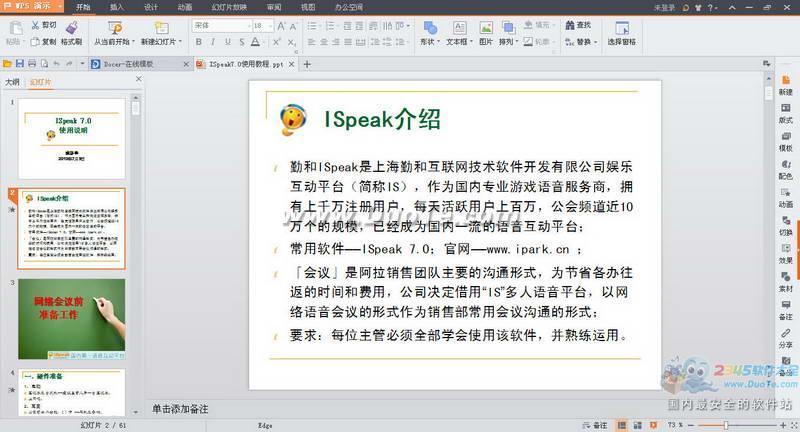Screen dimensions: 800x432
Task: Click the Redo arrow
Action: [x=69, y=64]
